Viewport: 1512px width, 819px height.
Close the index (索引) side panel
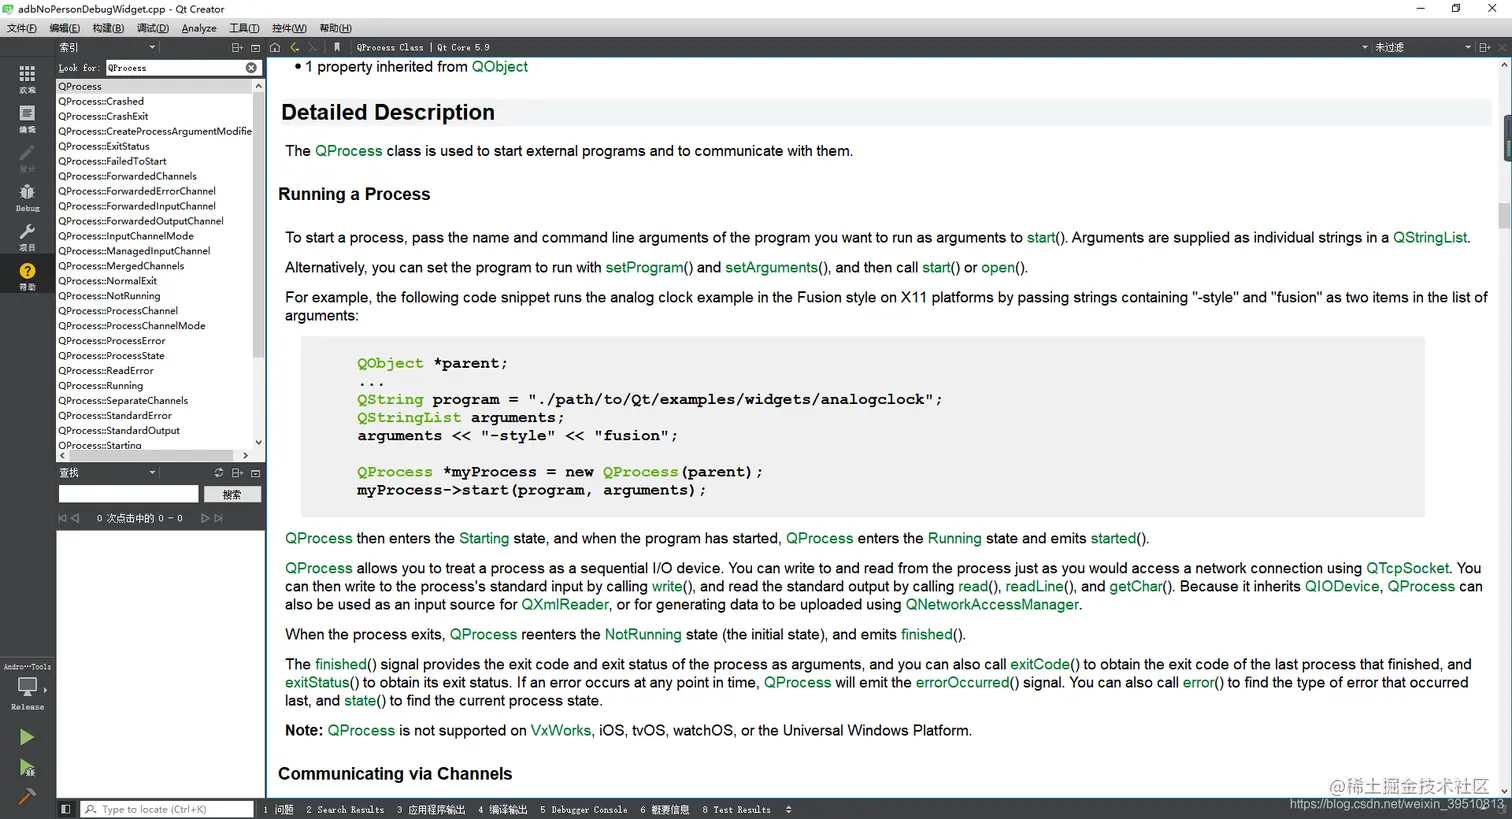tap(255, 47)
